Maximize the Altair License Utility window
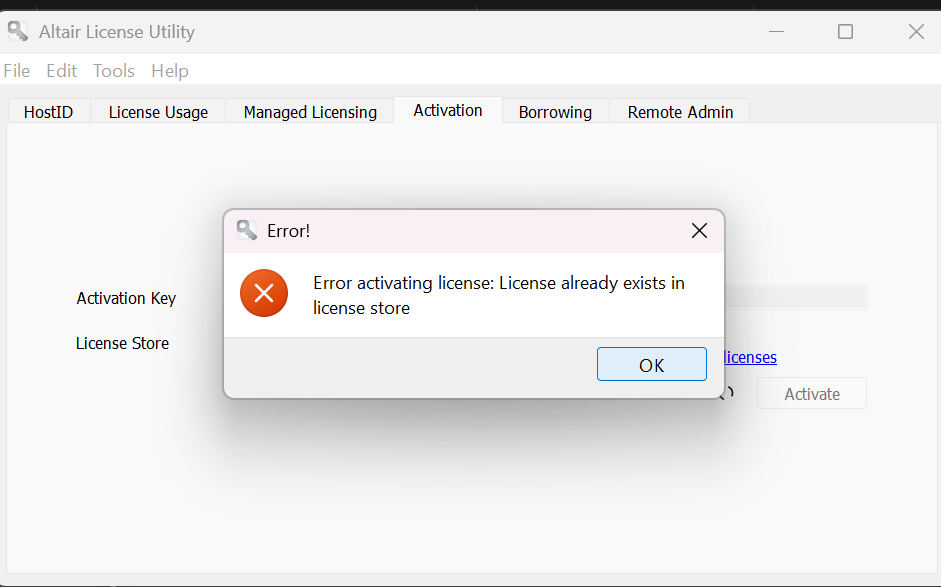 point(845,31)
